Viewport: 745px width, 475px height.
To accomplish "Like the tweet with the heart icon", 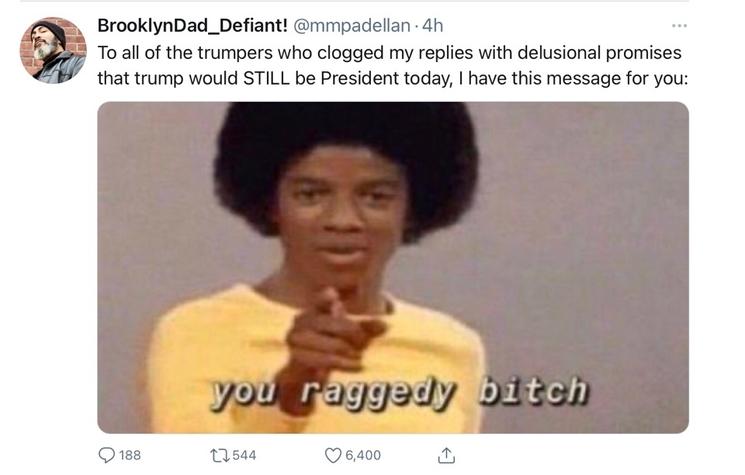I will 333,455.
